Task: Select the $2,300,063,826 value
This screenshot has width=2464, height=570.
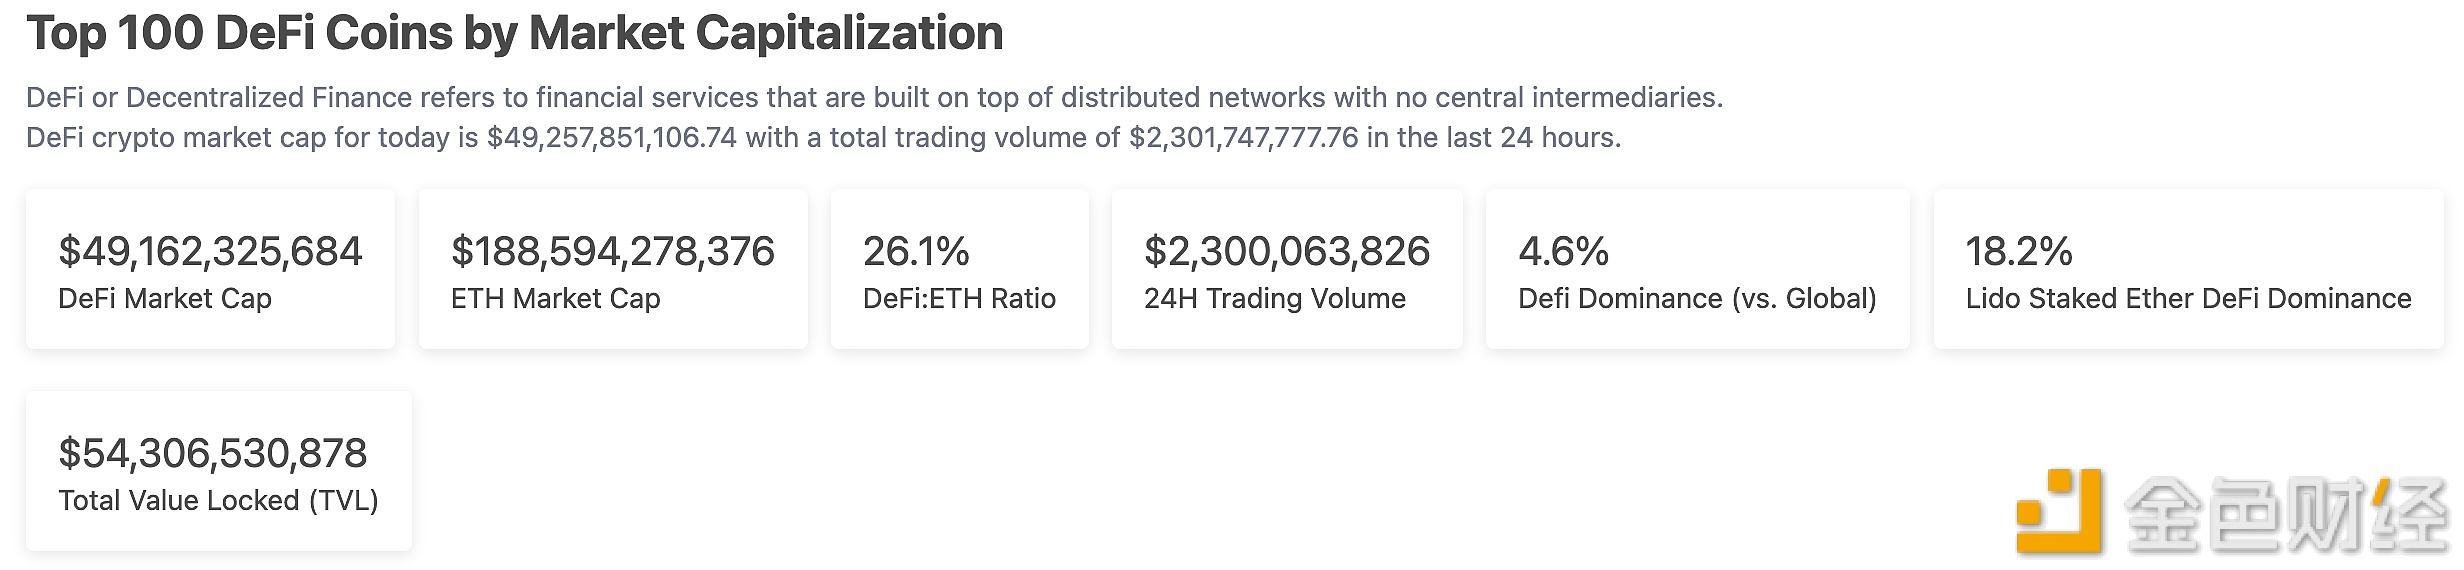Action: tap(1287, 251)
